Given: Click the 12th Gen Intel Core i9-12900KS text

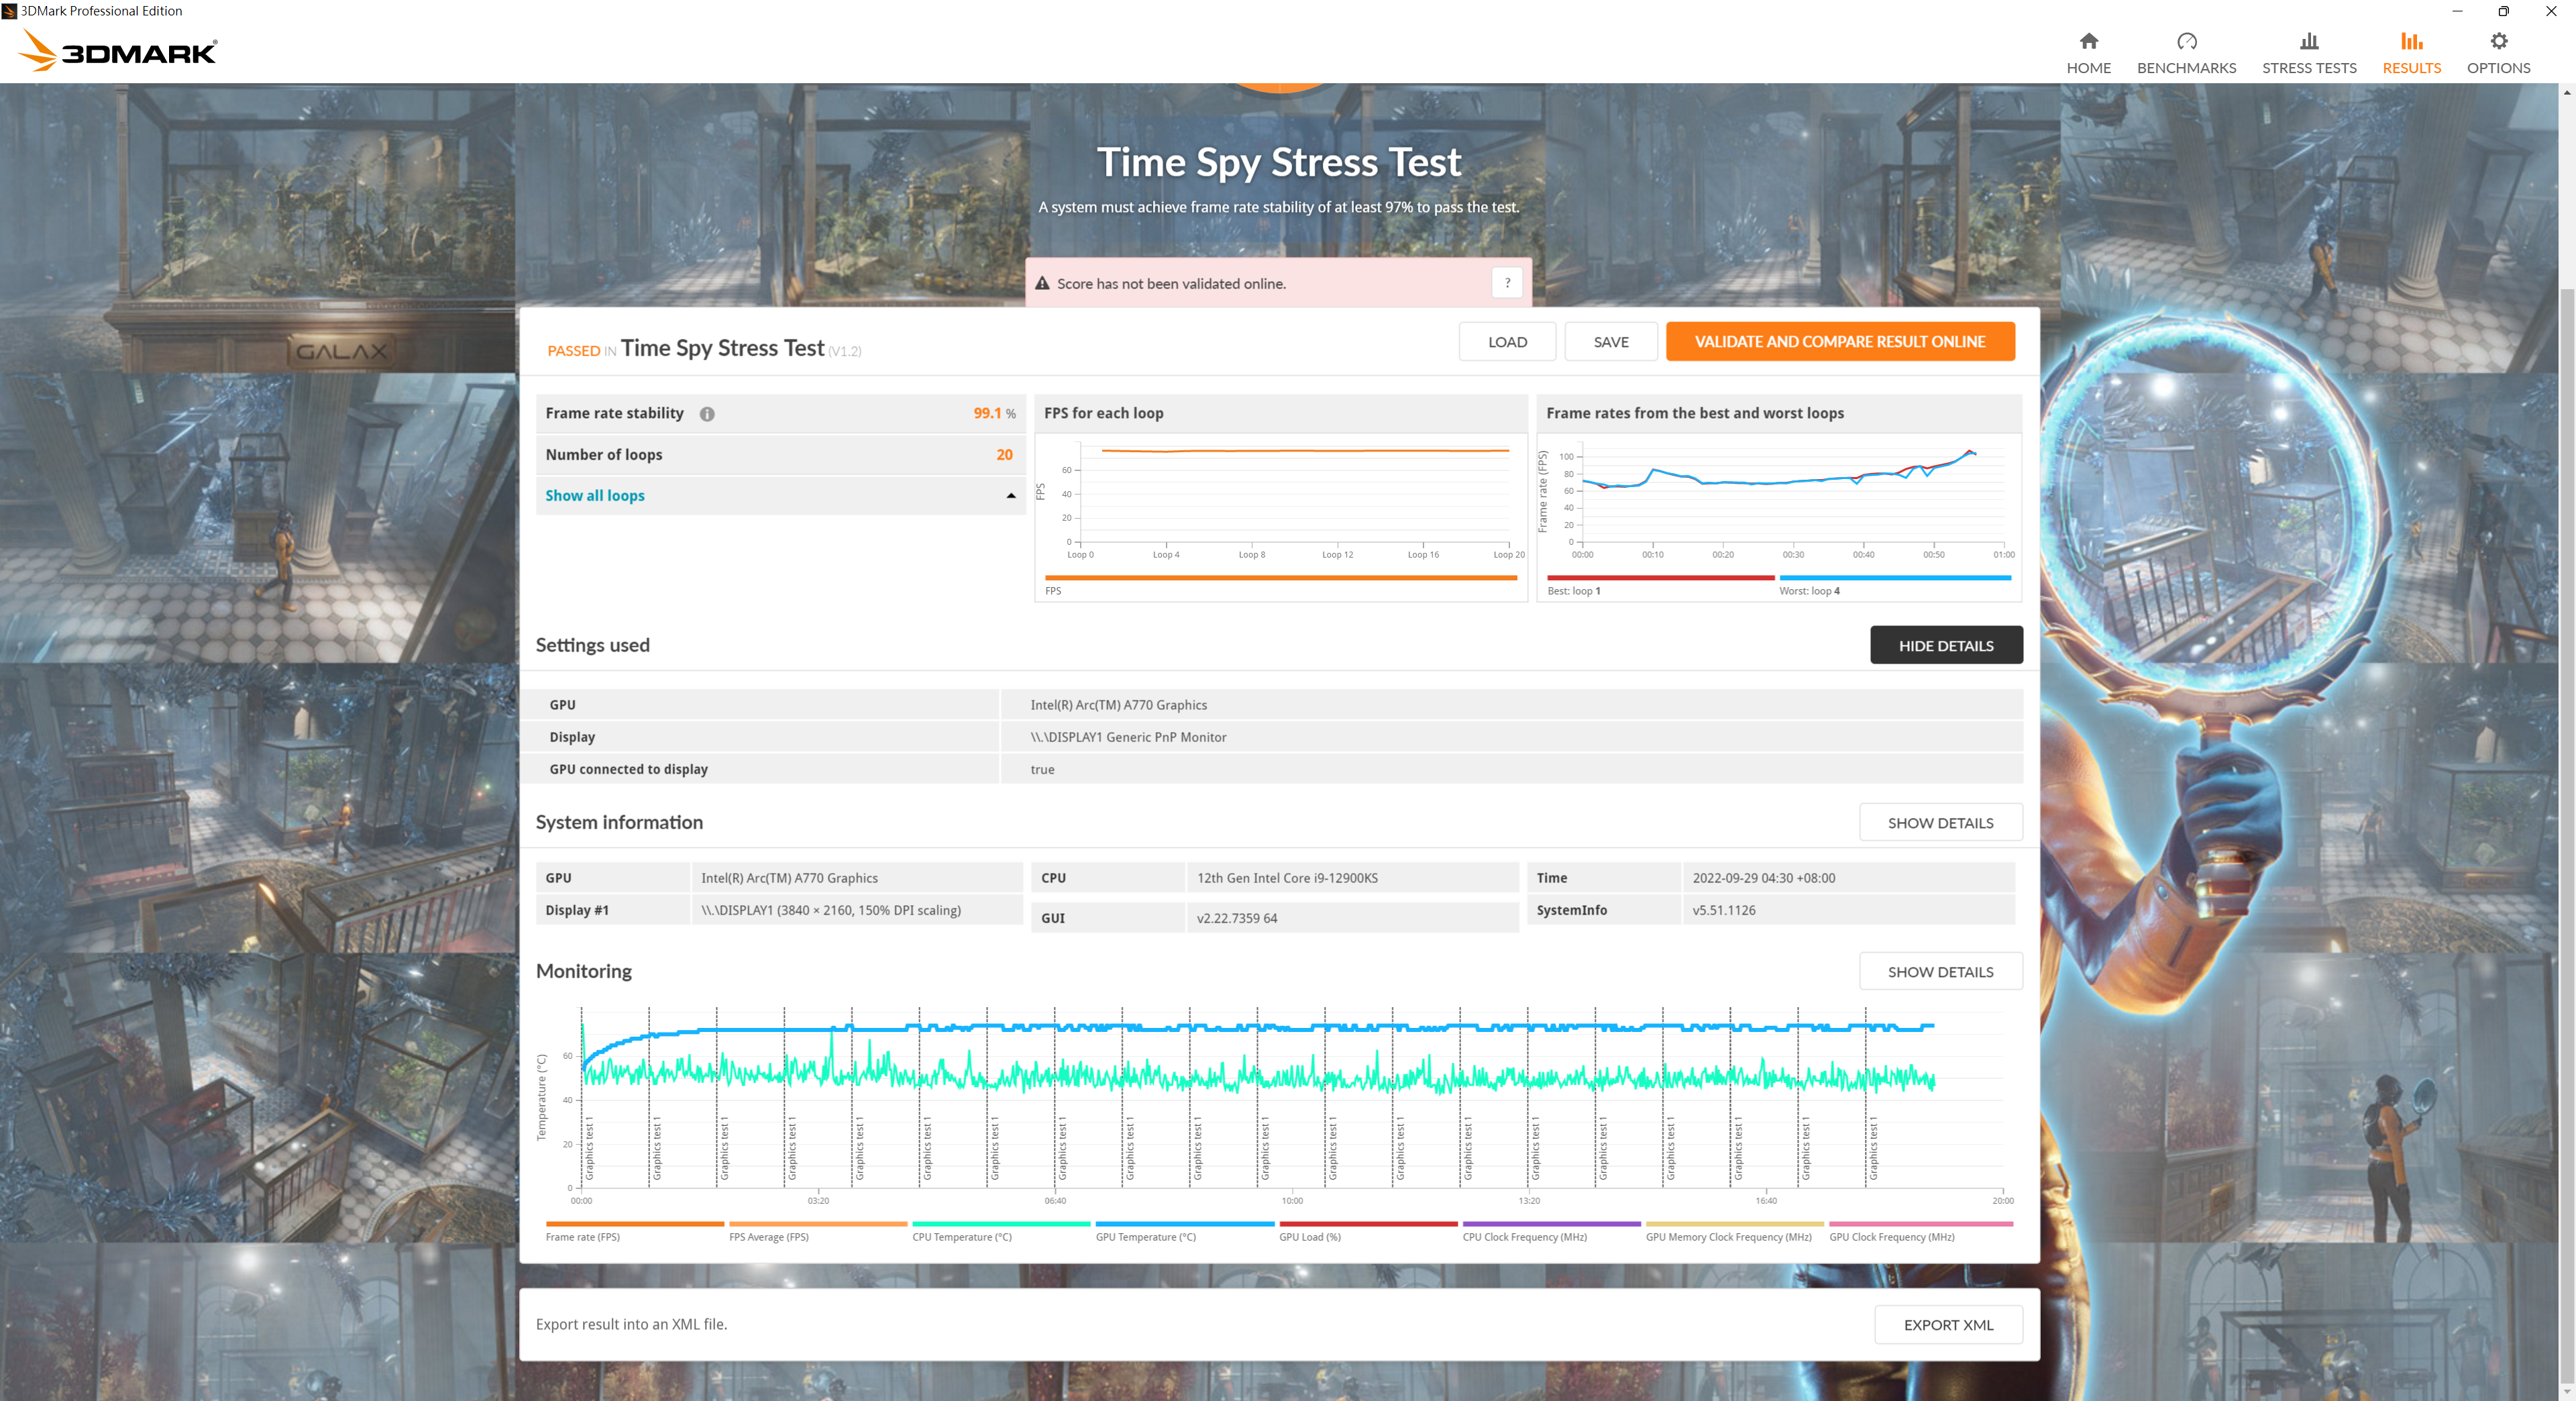Looking at the screenshot, I should tap(1287, 878).
